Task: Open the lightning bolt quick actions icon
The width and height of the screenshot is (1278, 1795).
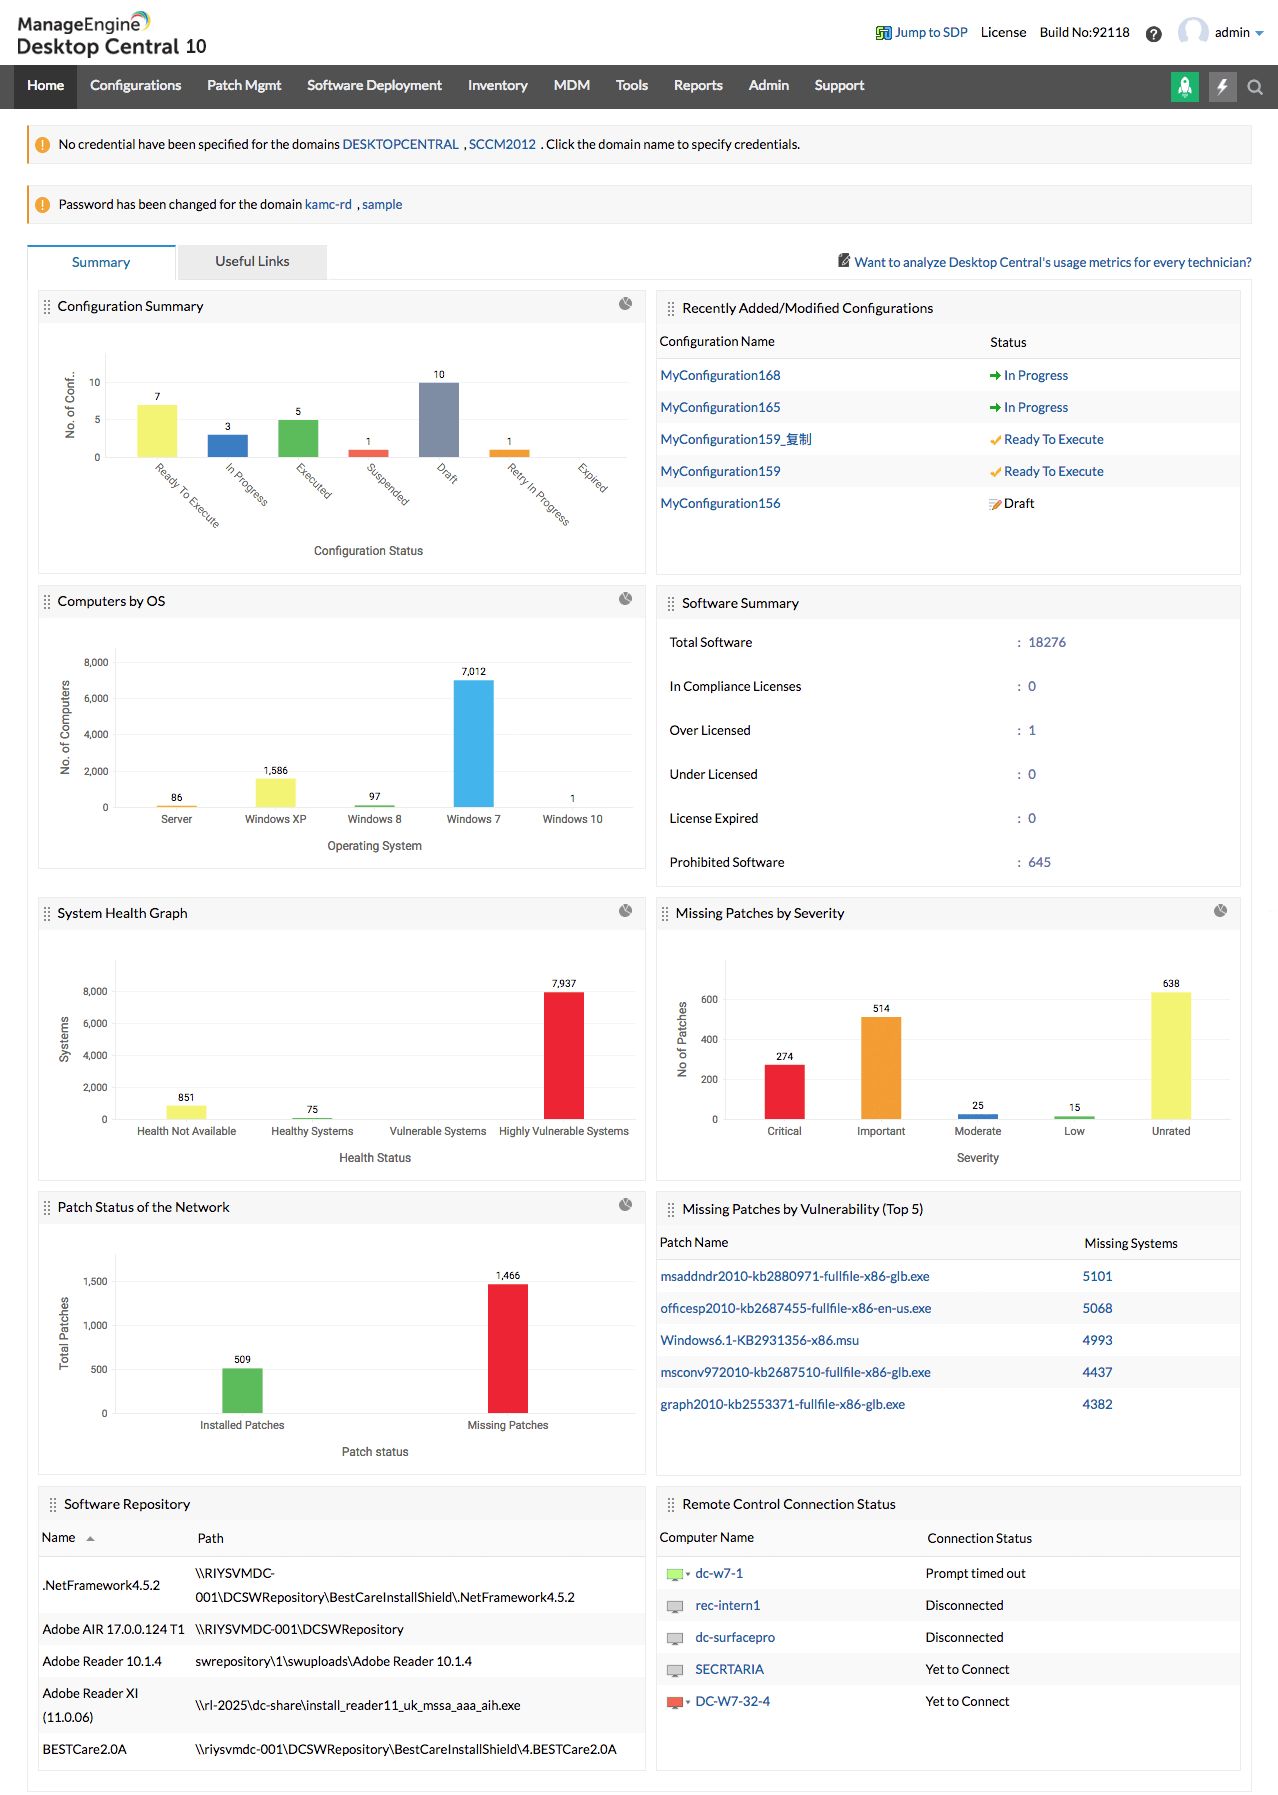Action: coord(1222,87)
